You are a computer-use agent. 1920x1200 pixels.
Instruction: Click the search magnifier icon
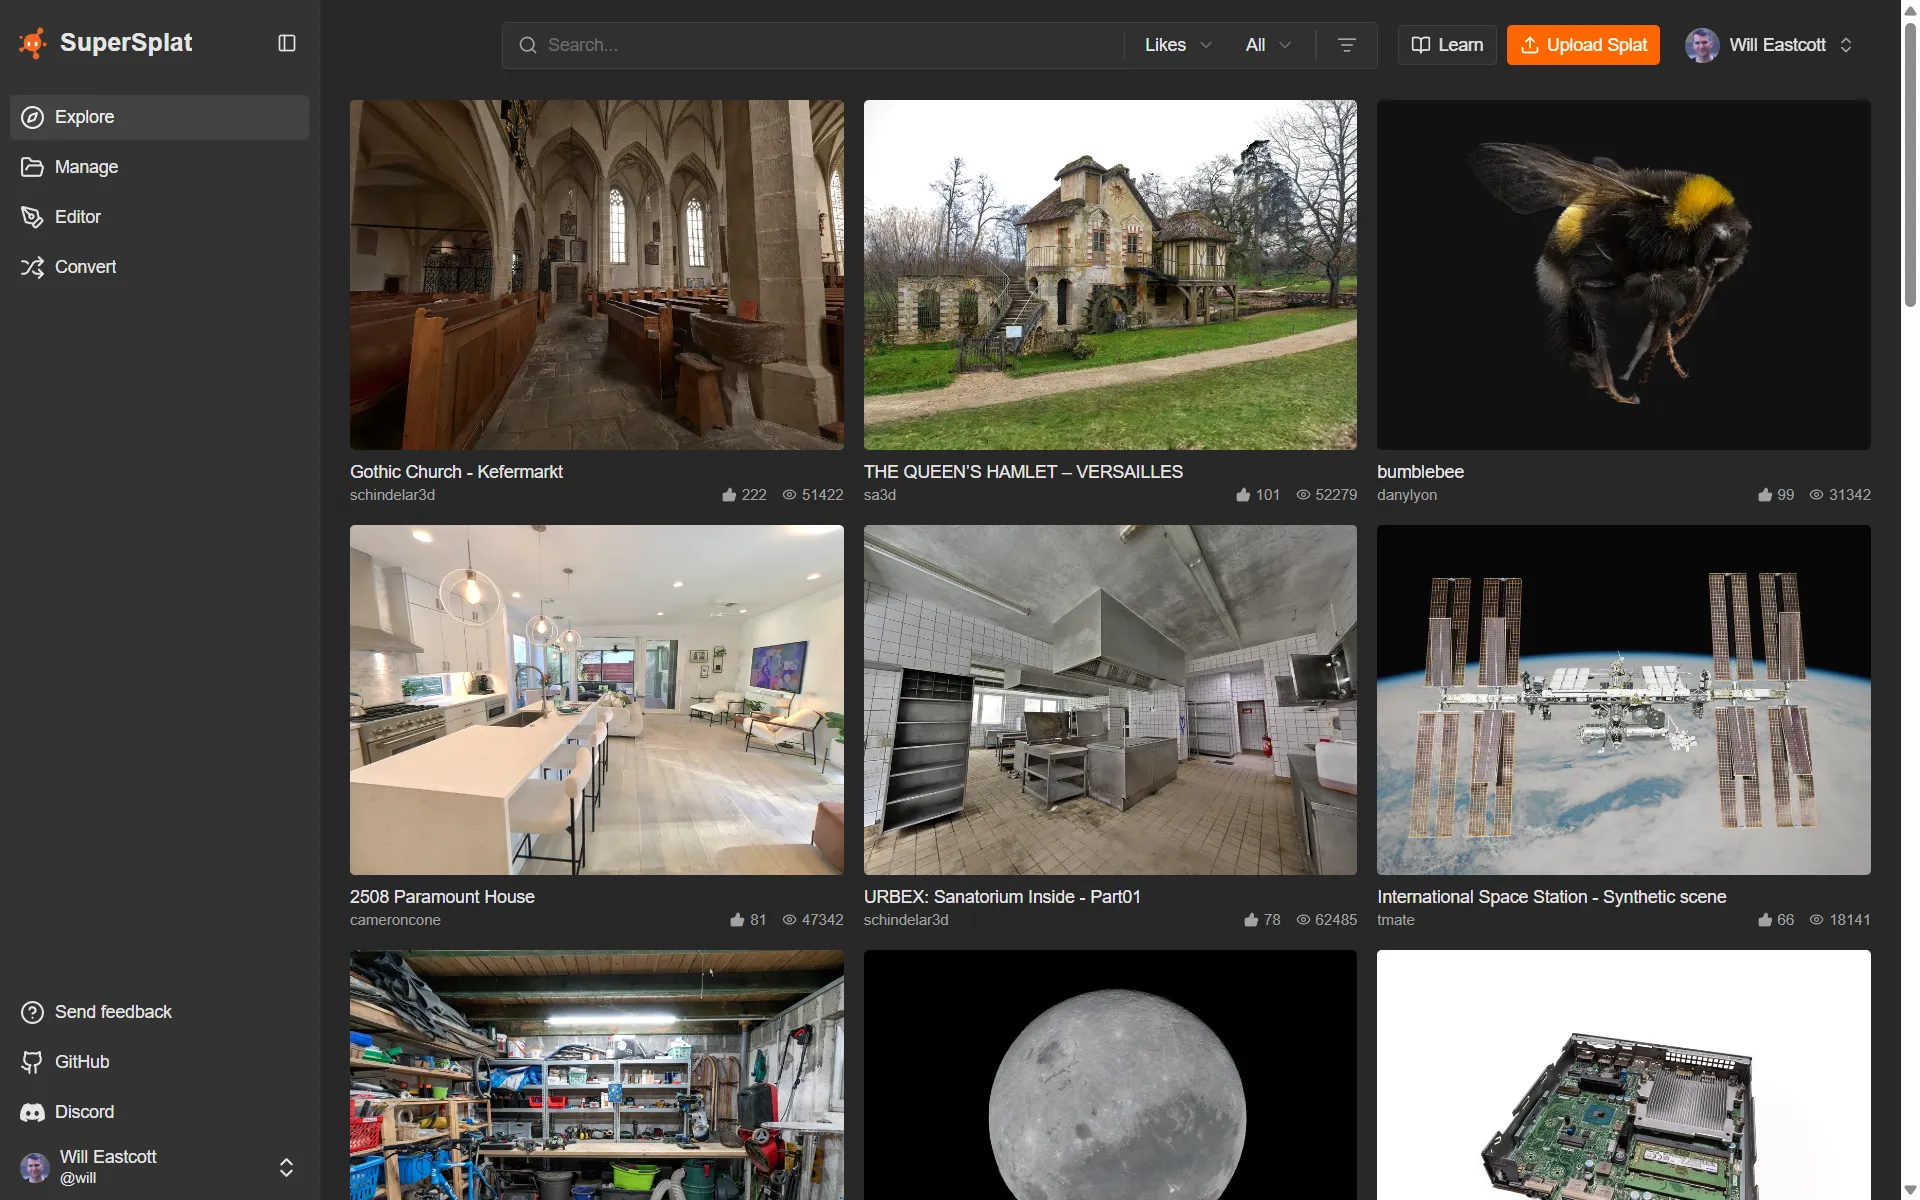point(527,45)
